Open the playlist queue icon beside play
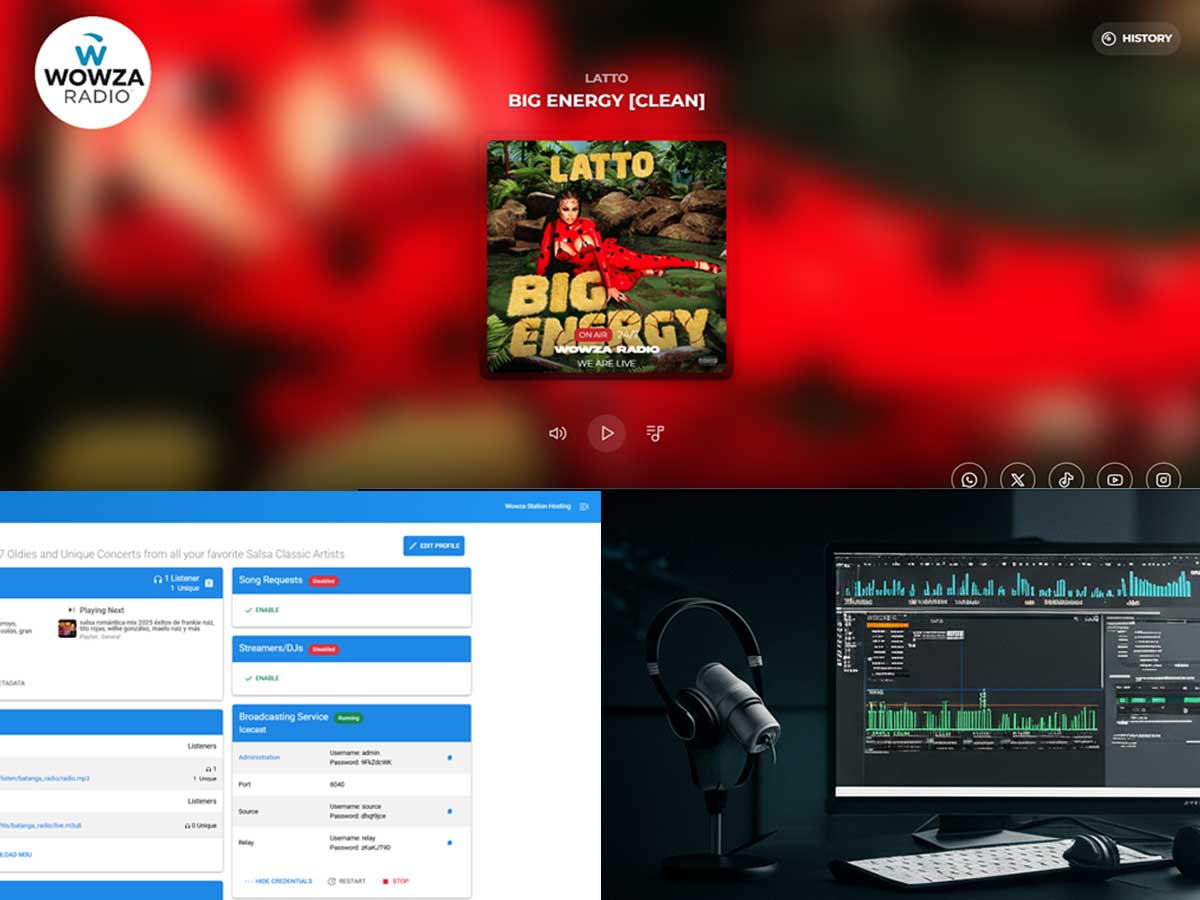This screenshot has width=1200, height=900. 655,433
